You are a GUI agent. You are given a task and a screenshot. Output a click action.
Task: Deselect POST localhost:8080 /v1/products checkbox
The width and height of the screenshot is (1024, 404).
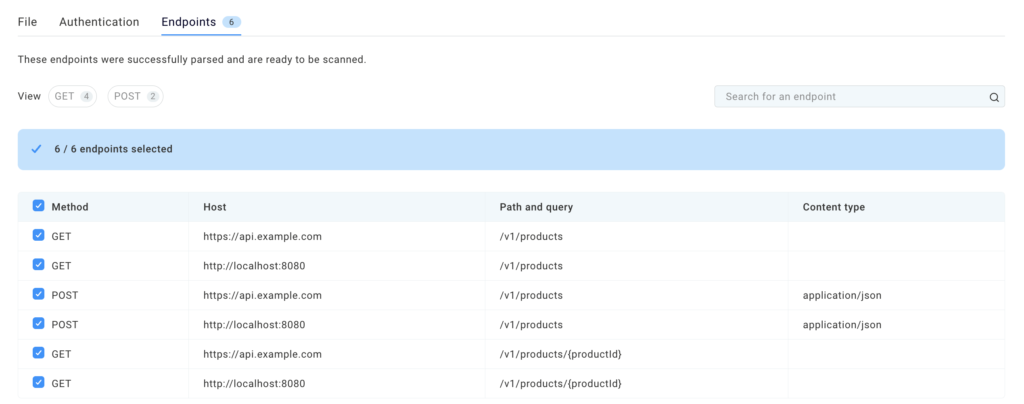tap(38, 324)
